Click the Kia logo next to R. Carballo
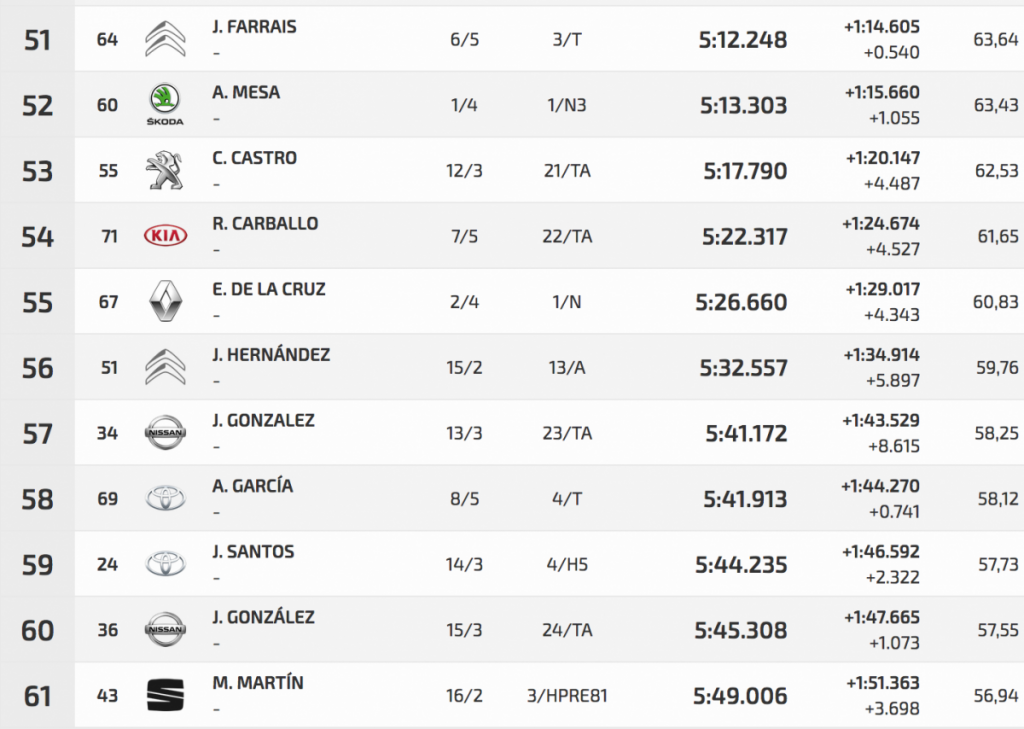Image resolution: width=1024 pixels, height=729 pixels. (165, 236)
